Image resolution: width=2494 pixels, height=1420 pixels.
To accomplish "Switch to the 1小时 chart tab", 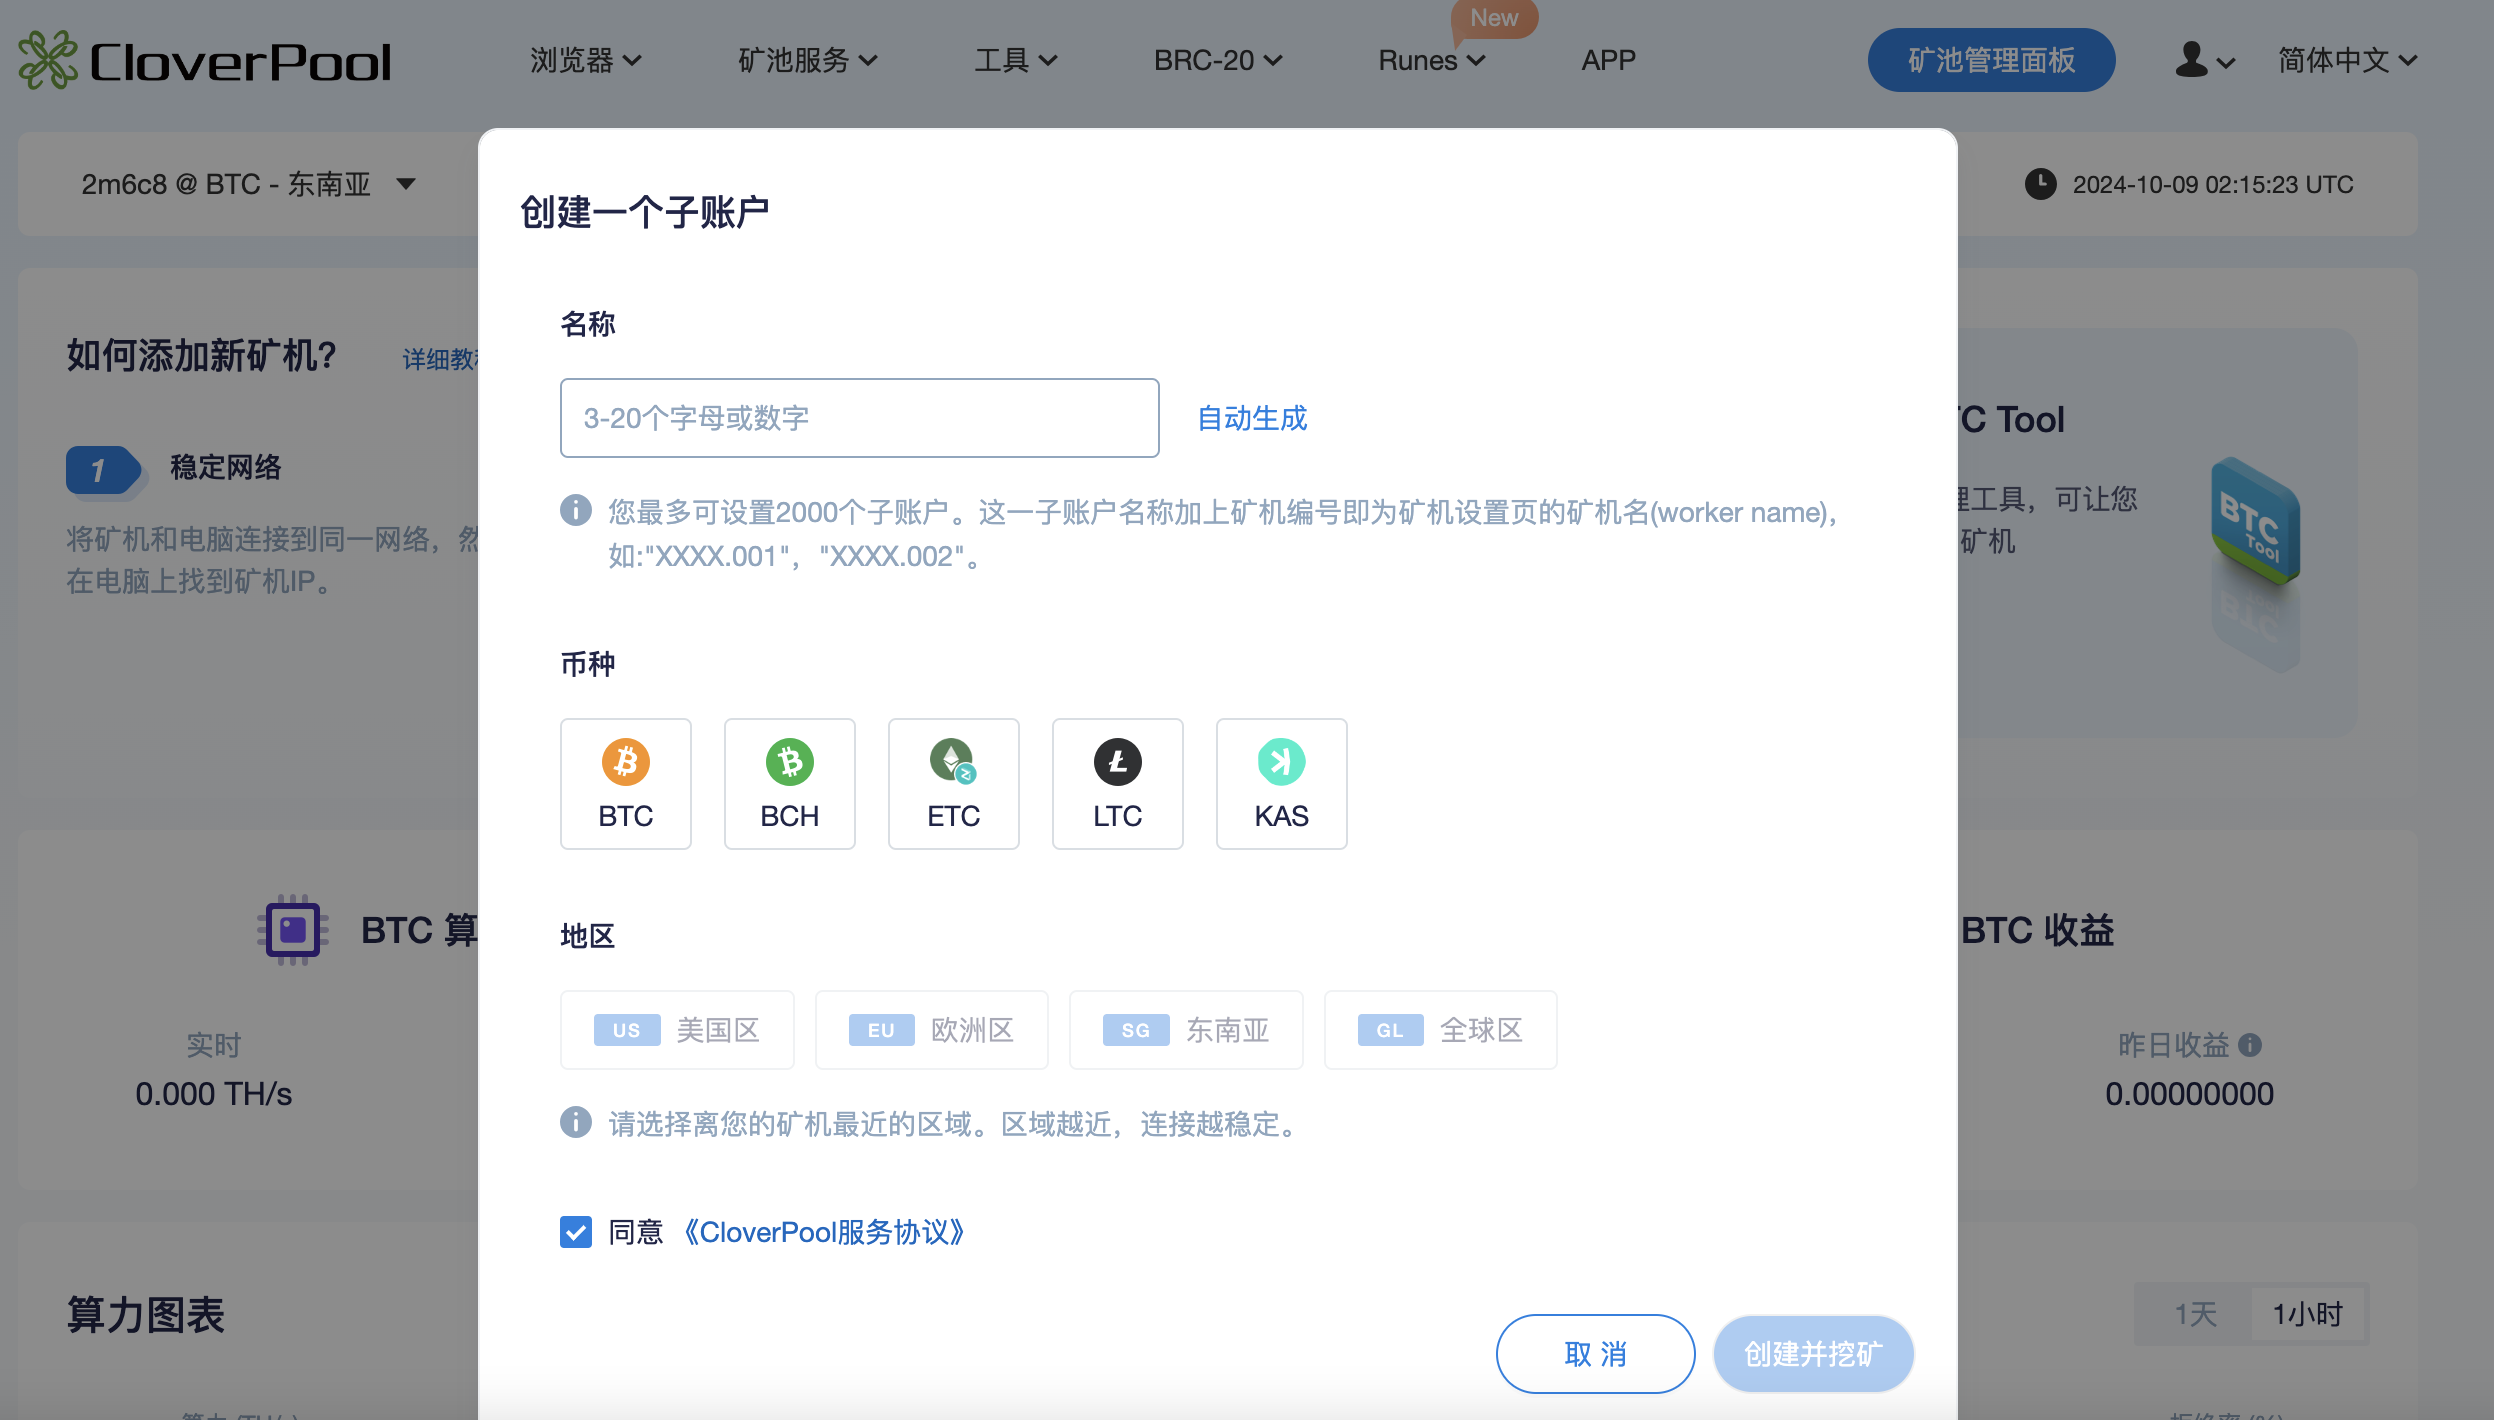I will 2305,1314.
